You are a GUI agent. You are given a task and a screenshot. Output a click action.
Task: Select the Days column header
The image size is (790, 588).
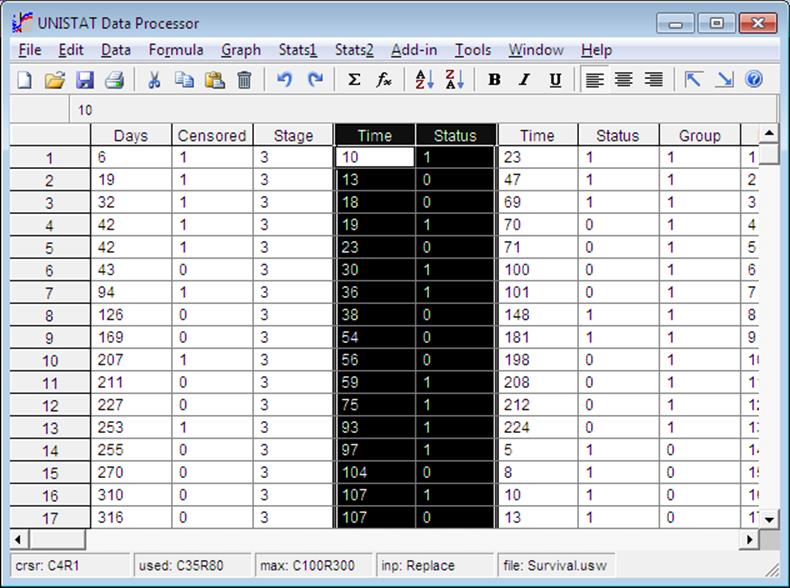tap(131, 135)
